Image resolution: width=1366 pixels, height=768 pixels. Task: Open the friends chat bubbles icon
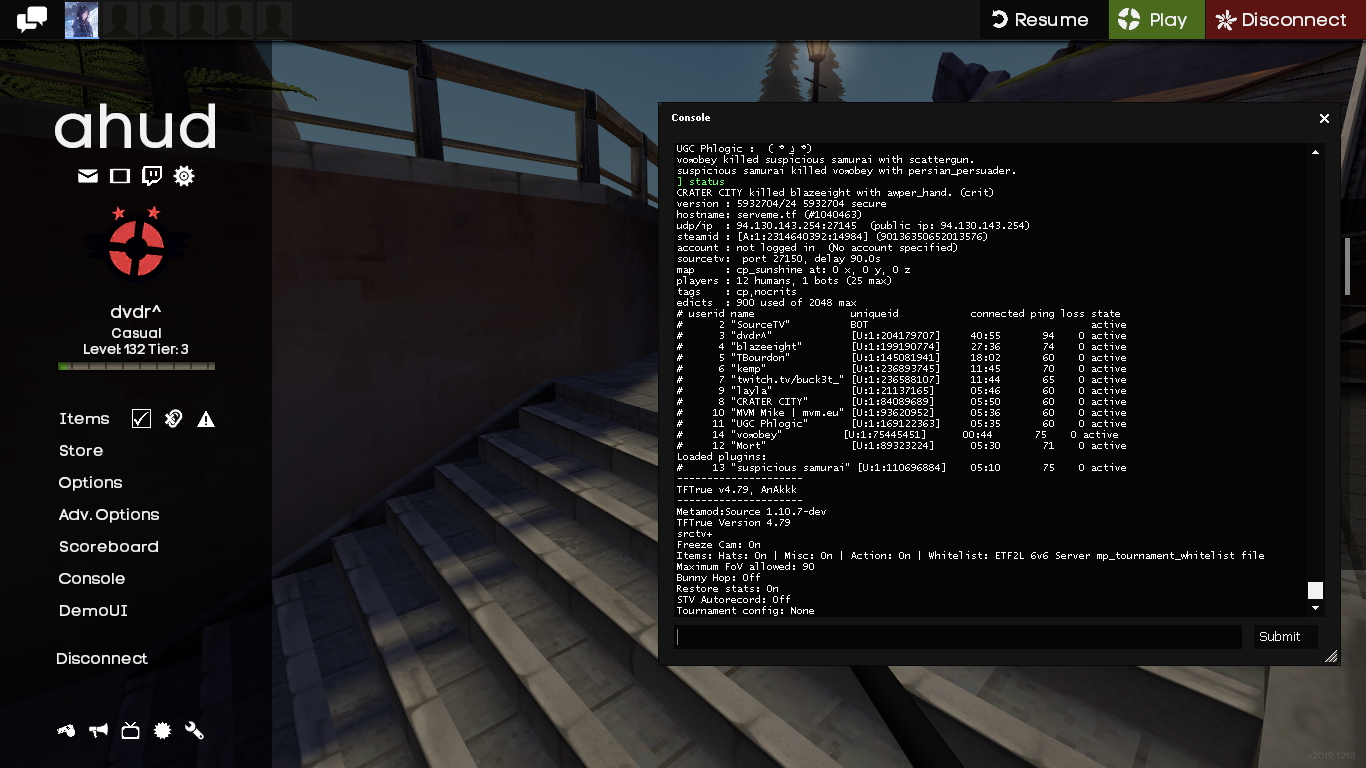[32, 19]
